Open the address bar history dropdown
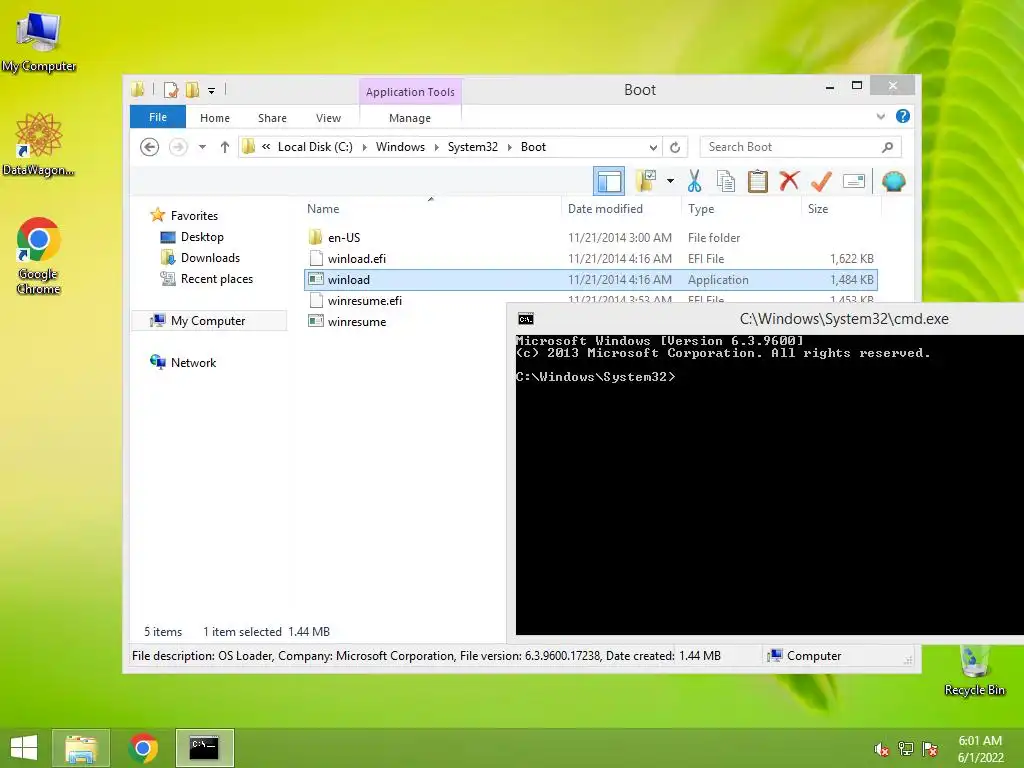The width and height of the screenshot is (1024, 768). [653, 147]
